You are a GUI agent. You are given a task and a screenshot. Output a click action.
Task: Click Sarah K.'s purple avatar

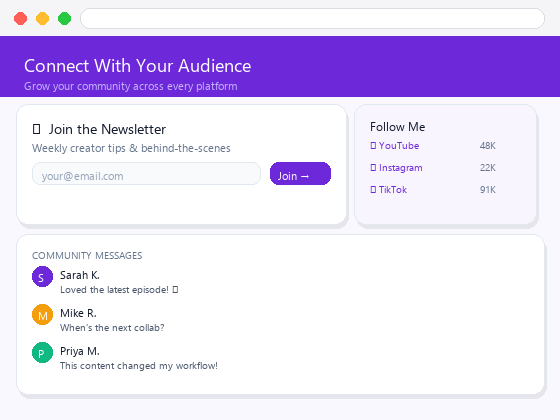pos(42,277)
